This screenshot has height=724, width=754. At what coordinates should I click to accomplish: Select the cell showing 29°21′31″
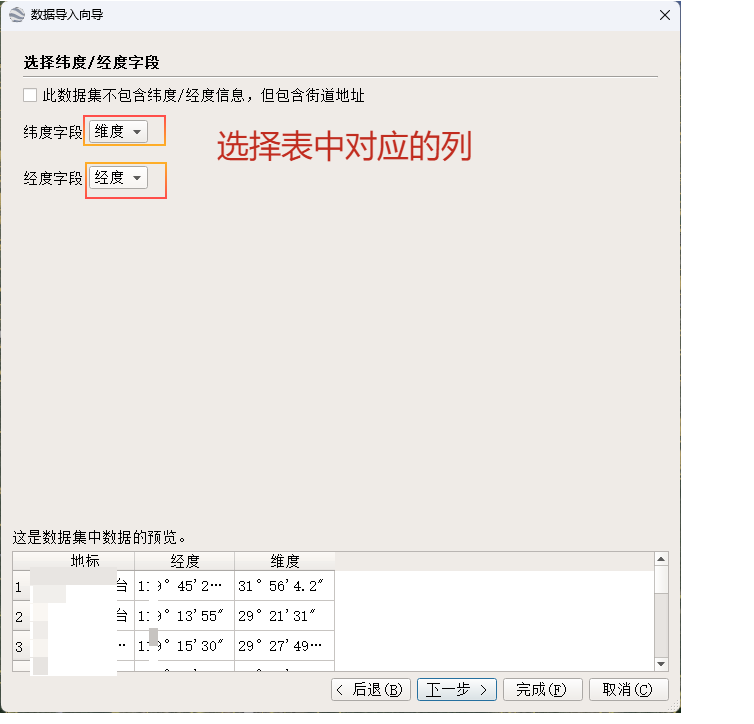[x=284, y=616]
